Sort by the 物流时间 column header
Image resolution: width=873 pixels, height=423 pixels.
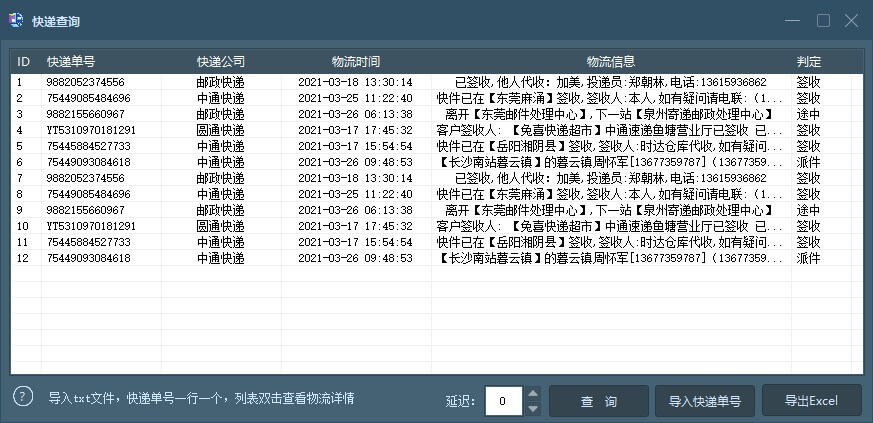pyautogui.click(x=356, y=61)
